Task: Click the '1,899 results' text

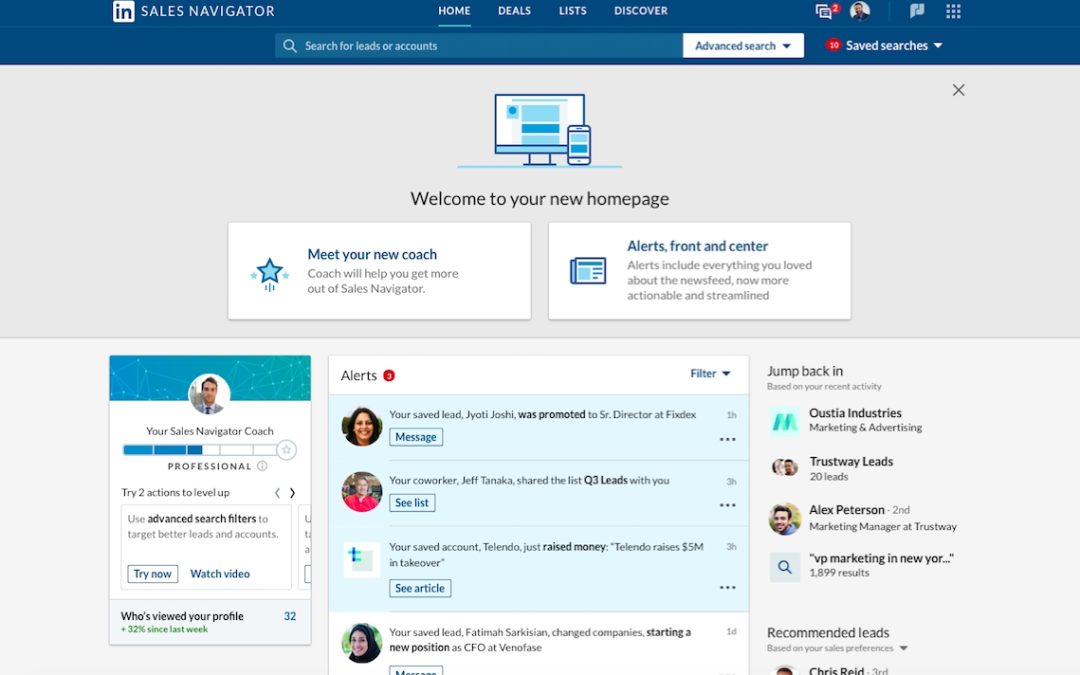Action: (839, 573)
